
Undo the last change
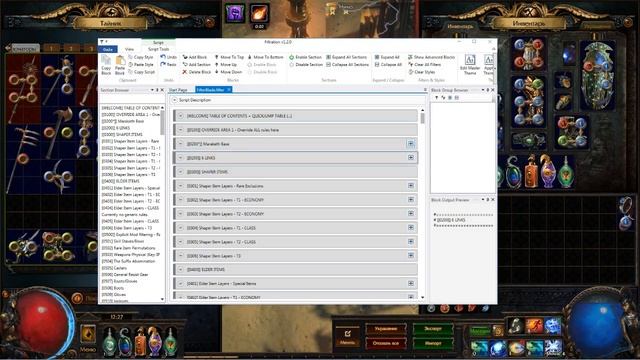pos(169,57)
